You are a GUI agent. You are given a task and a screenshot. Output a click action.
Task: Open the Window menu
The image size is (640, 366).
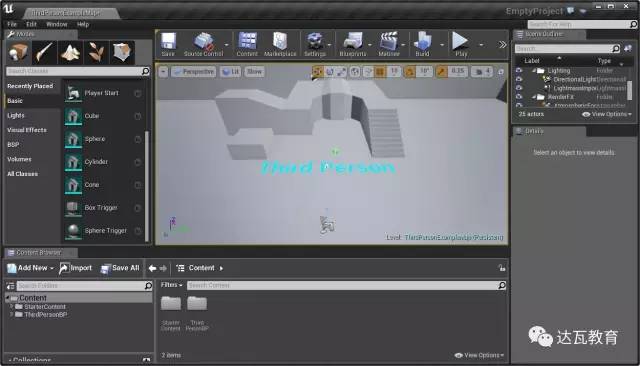[x=57, y=24]
